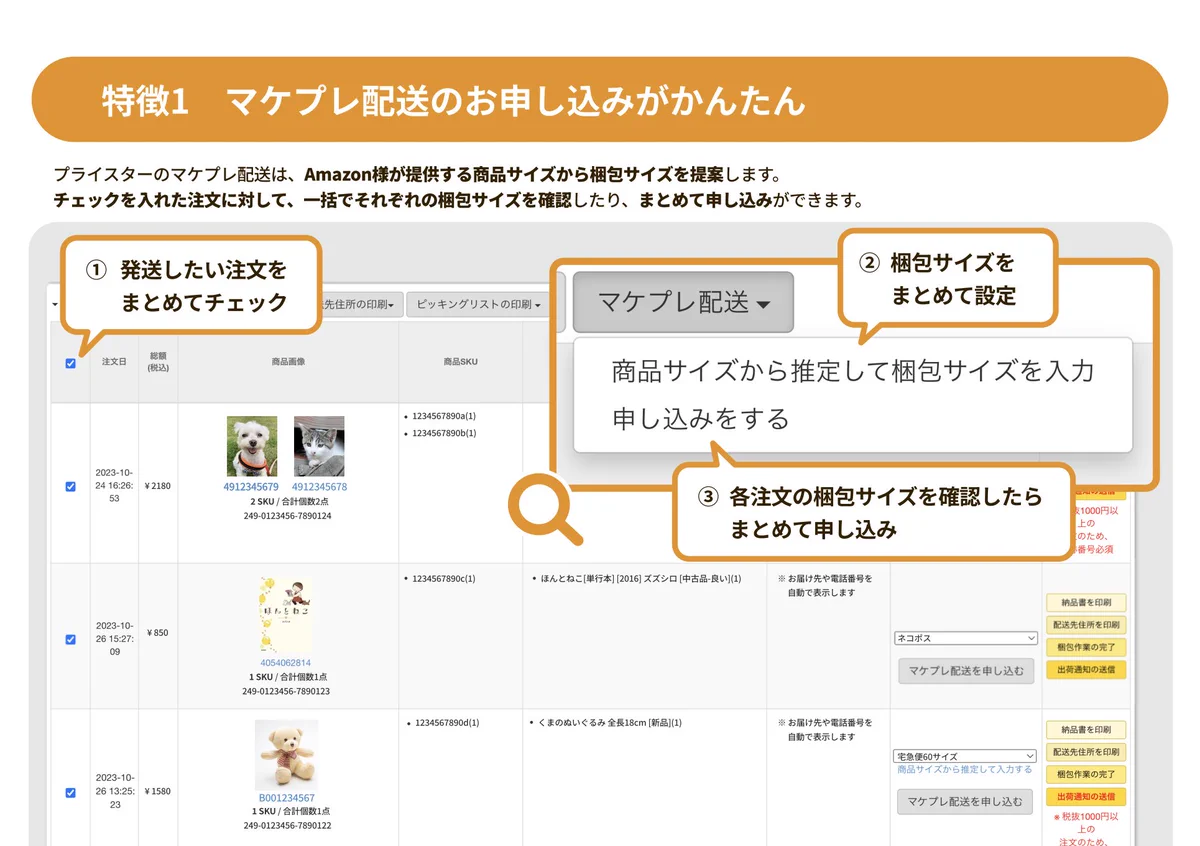Click the 総額(税込) column header

pos(158,362)
